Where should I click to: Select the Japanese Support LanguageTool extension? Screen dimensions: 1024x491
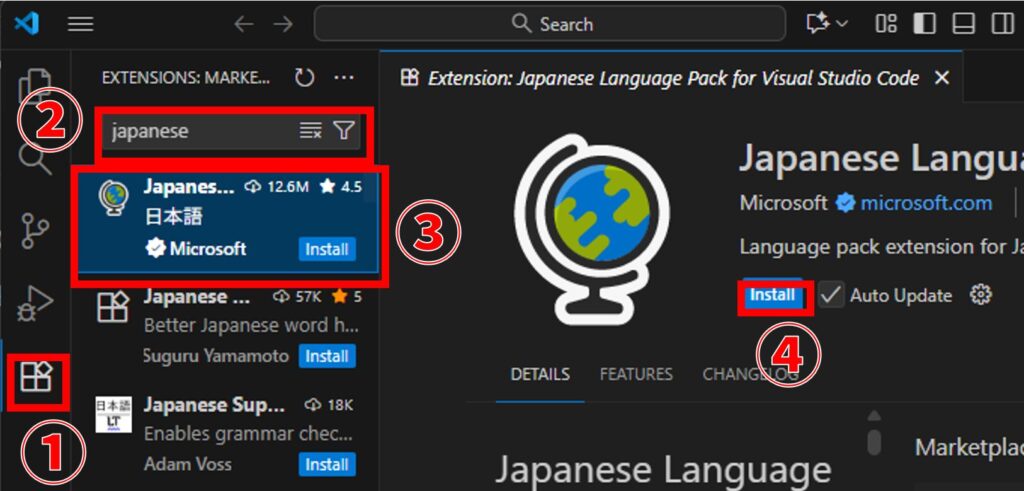click(x=229, y=435)
